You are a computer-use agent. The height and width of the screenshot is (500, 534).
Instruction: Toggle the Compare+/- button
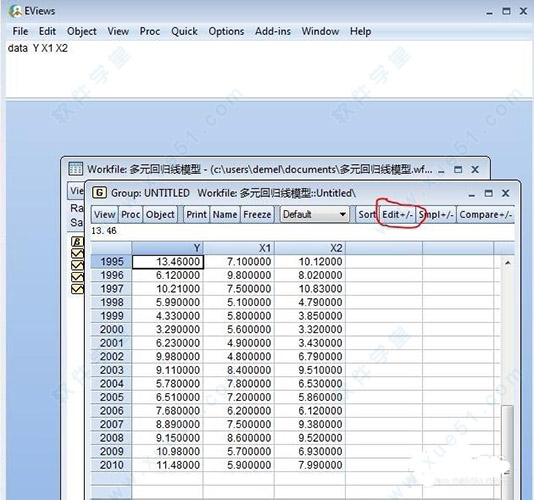485,215
